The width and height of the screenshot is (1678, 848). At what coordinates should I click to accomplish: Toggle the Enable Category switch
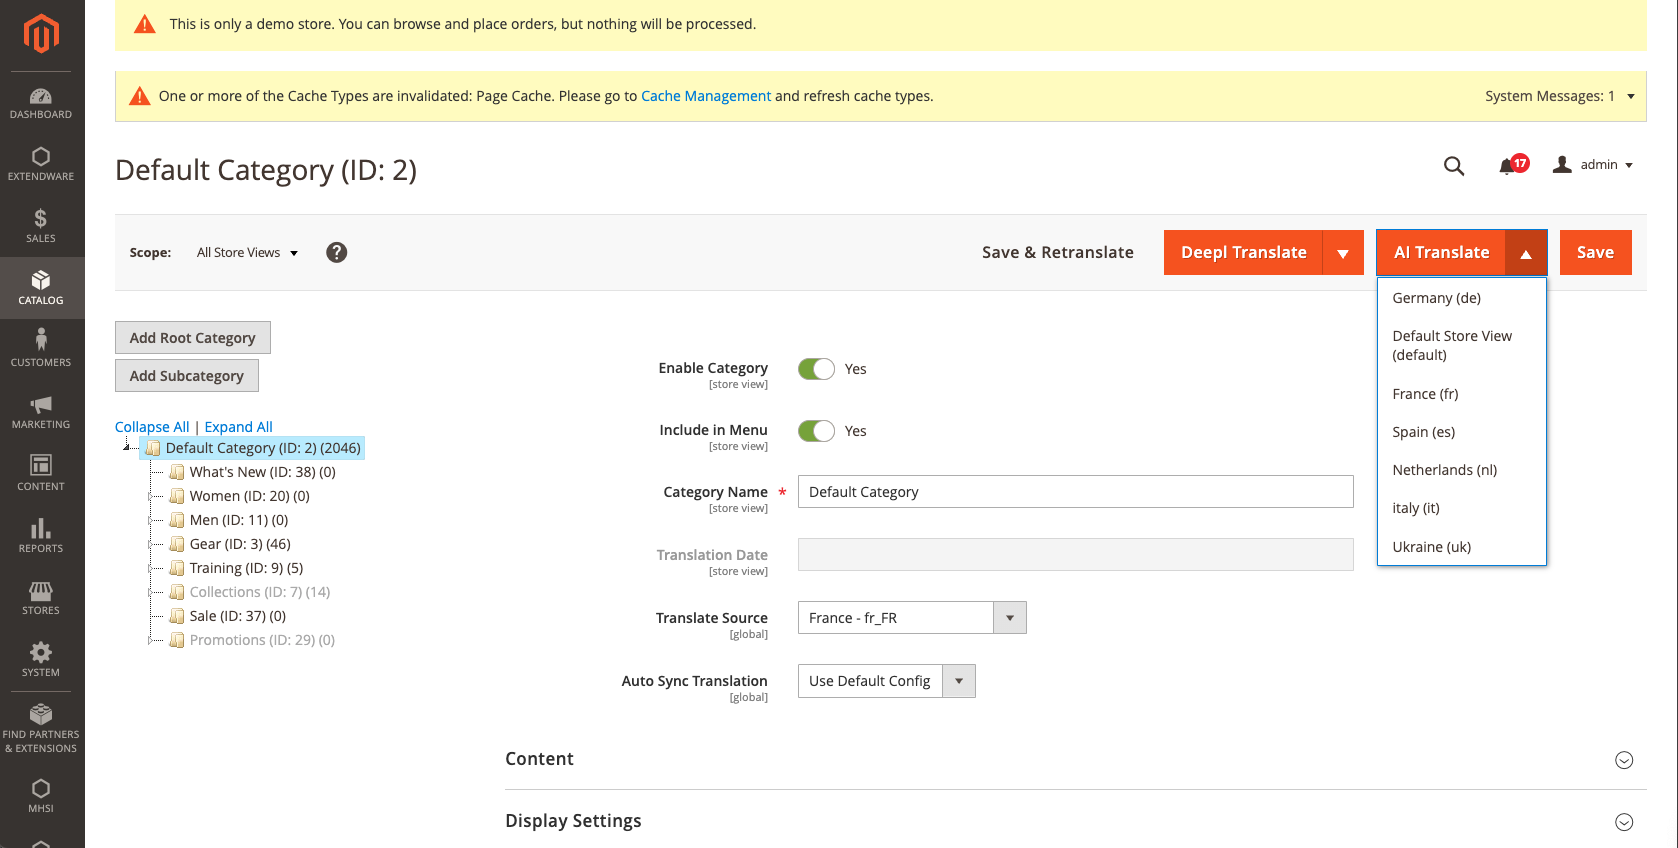tap(816, 369)
